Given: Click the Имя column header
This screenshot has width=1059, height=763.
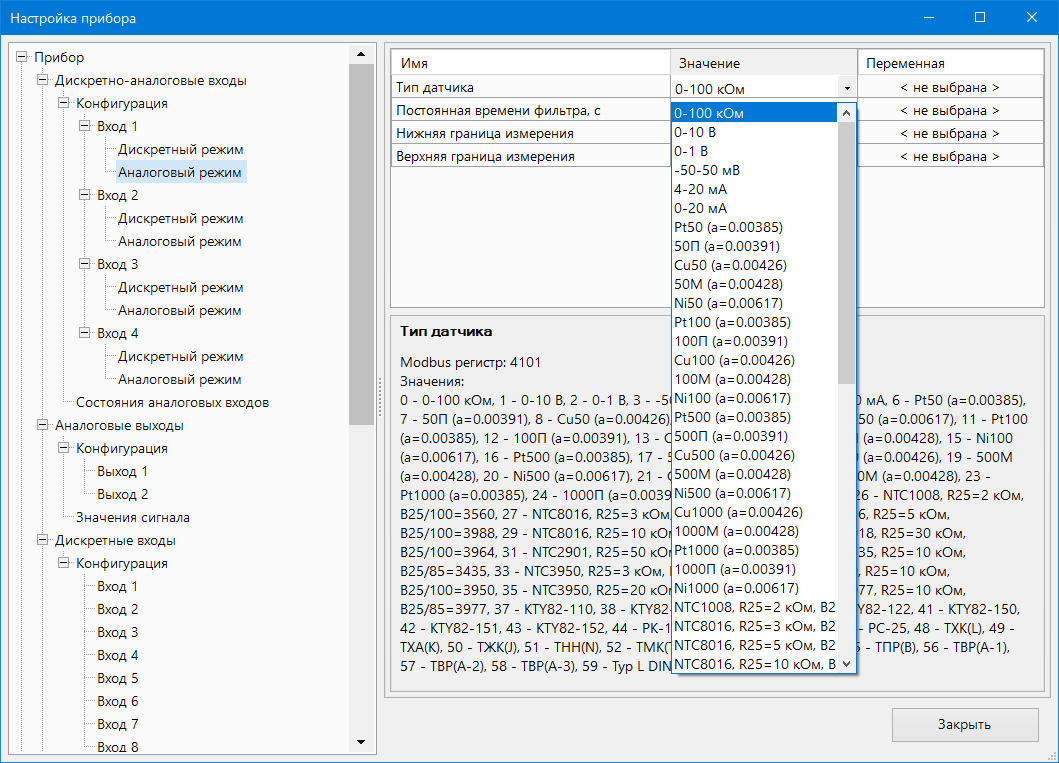Looking at the screenshot, I should tap(531, 63).
